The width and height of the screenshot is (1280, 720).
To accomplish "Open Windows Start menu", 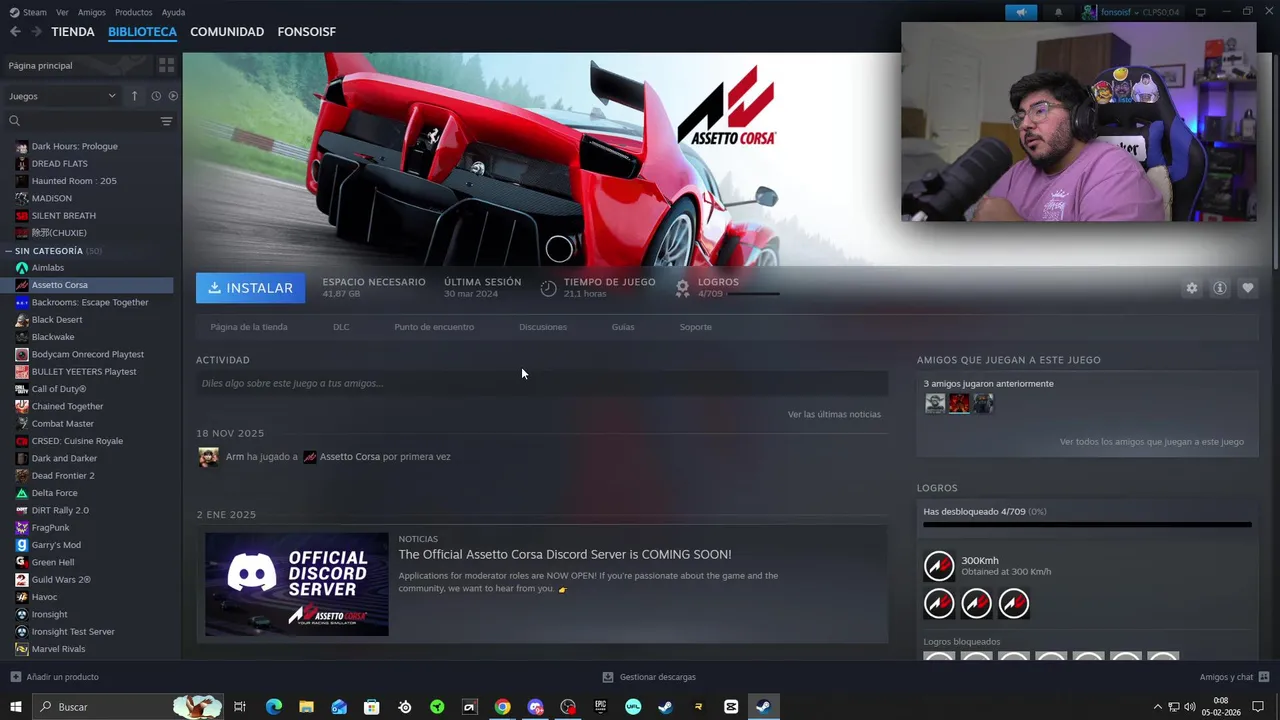I will [x=16, y=707].
